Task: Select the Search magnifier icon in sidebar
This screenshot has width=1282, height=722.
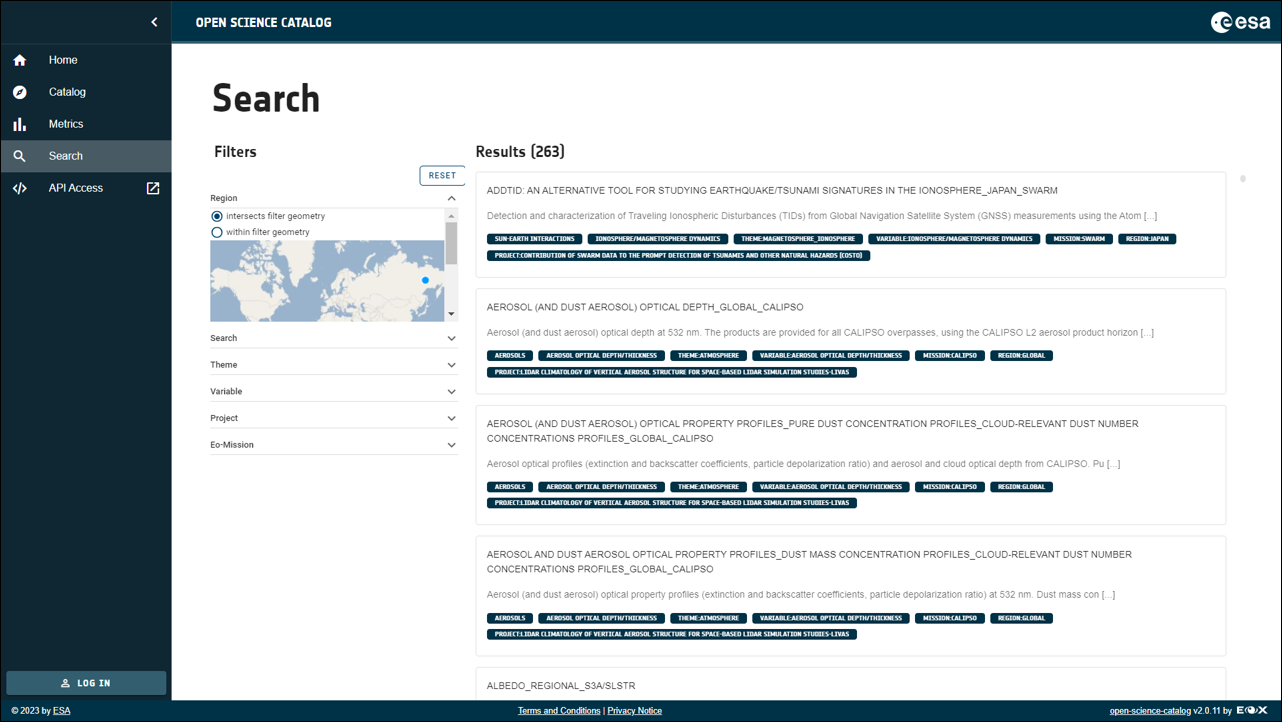Action: (18, 156)
